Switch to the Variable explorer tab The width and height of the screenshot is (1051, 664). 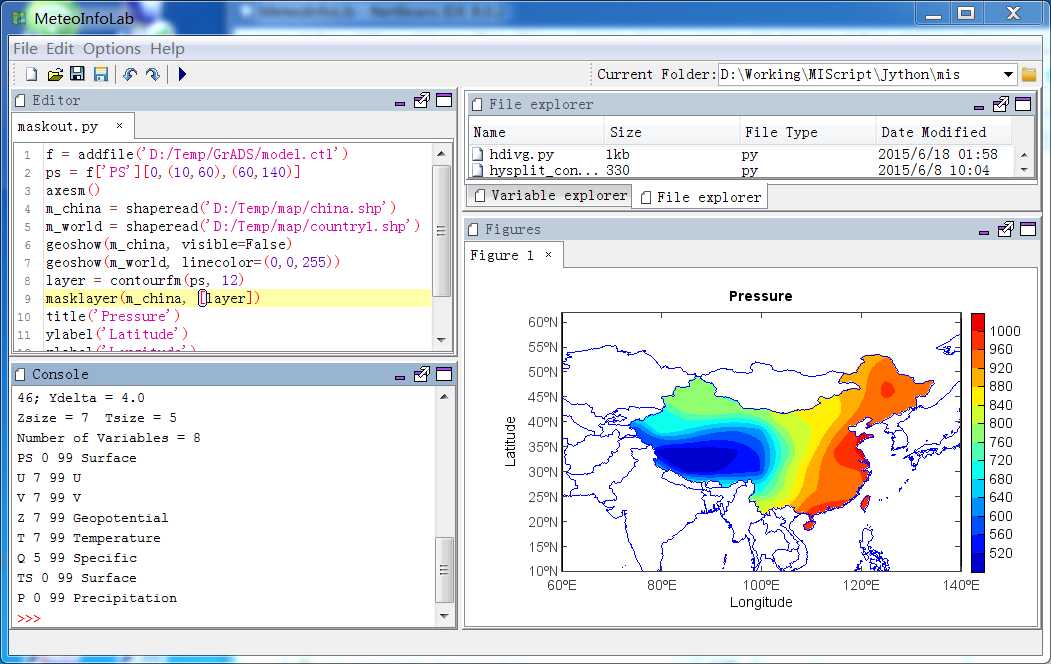[549, 196]
